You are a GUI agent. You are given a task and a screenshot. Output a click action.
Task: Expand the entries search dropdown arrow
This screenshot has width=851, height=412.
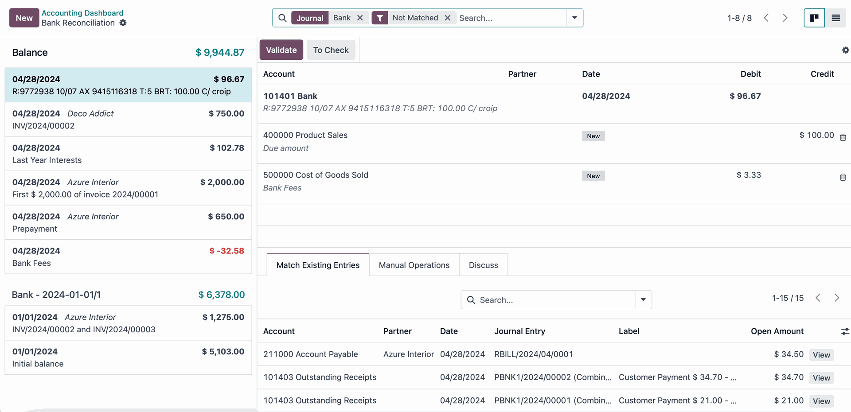642,299
